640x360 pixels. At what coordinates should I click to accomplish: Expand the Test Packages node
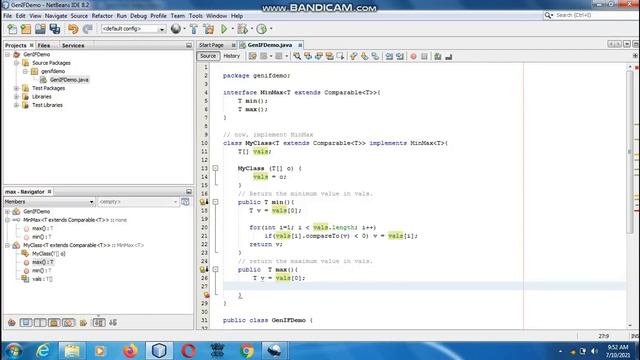point(16,88)
